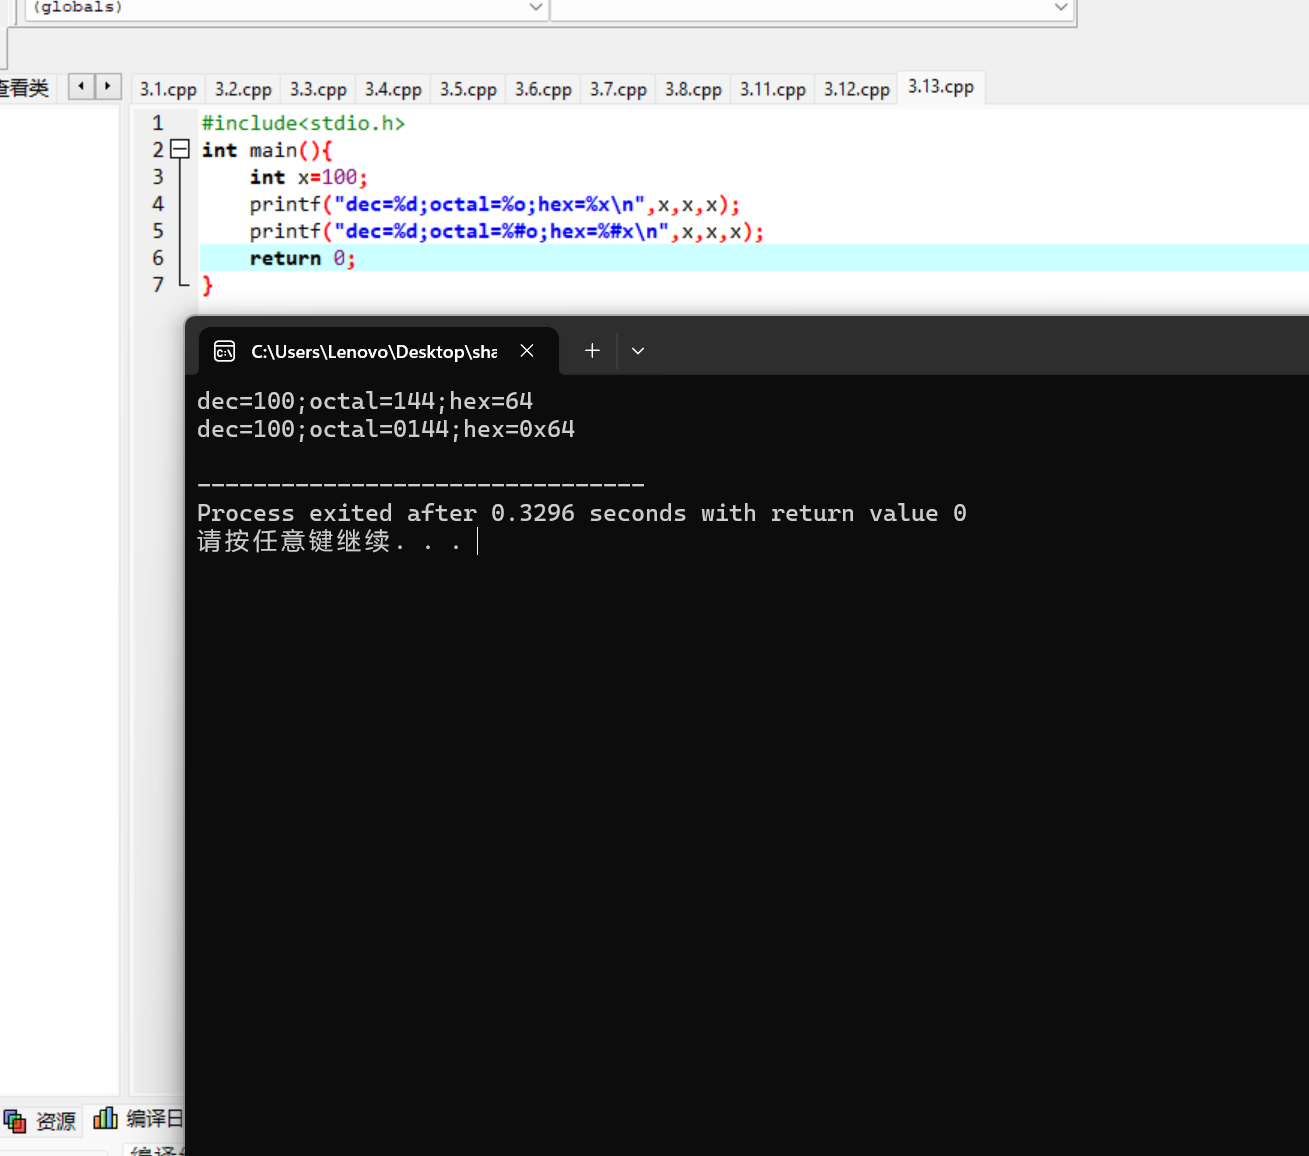
Task: Click the terminal icon in the console tab
Action: click(x=225, y=351)
